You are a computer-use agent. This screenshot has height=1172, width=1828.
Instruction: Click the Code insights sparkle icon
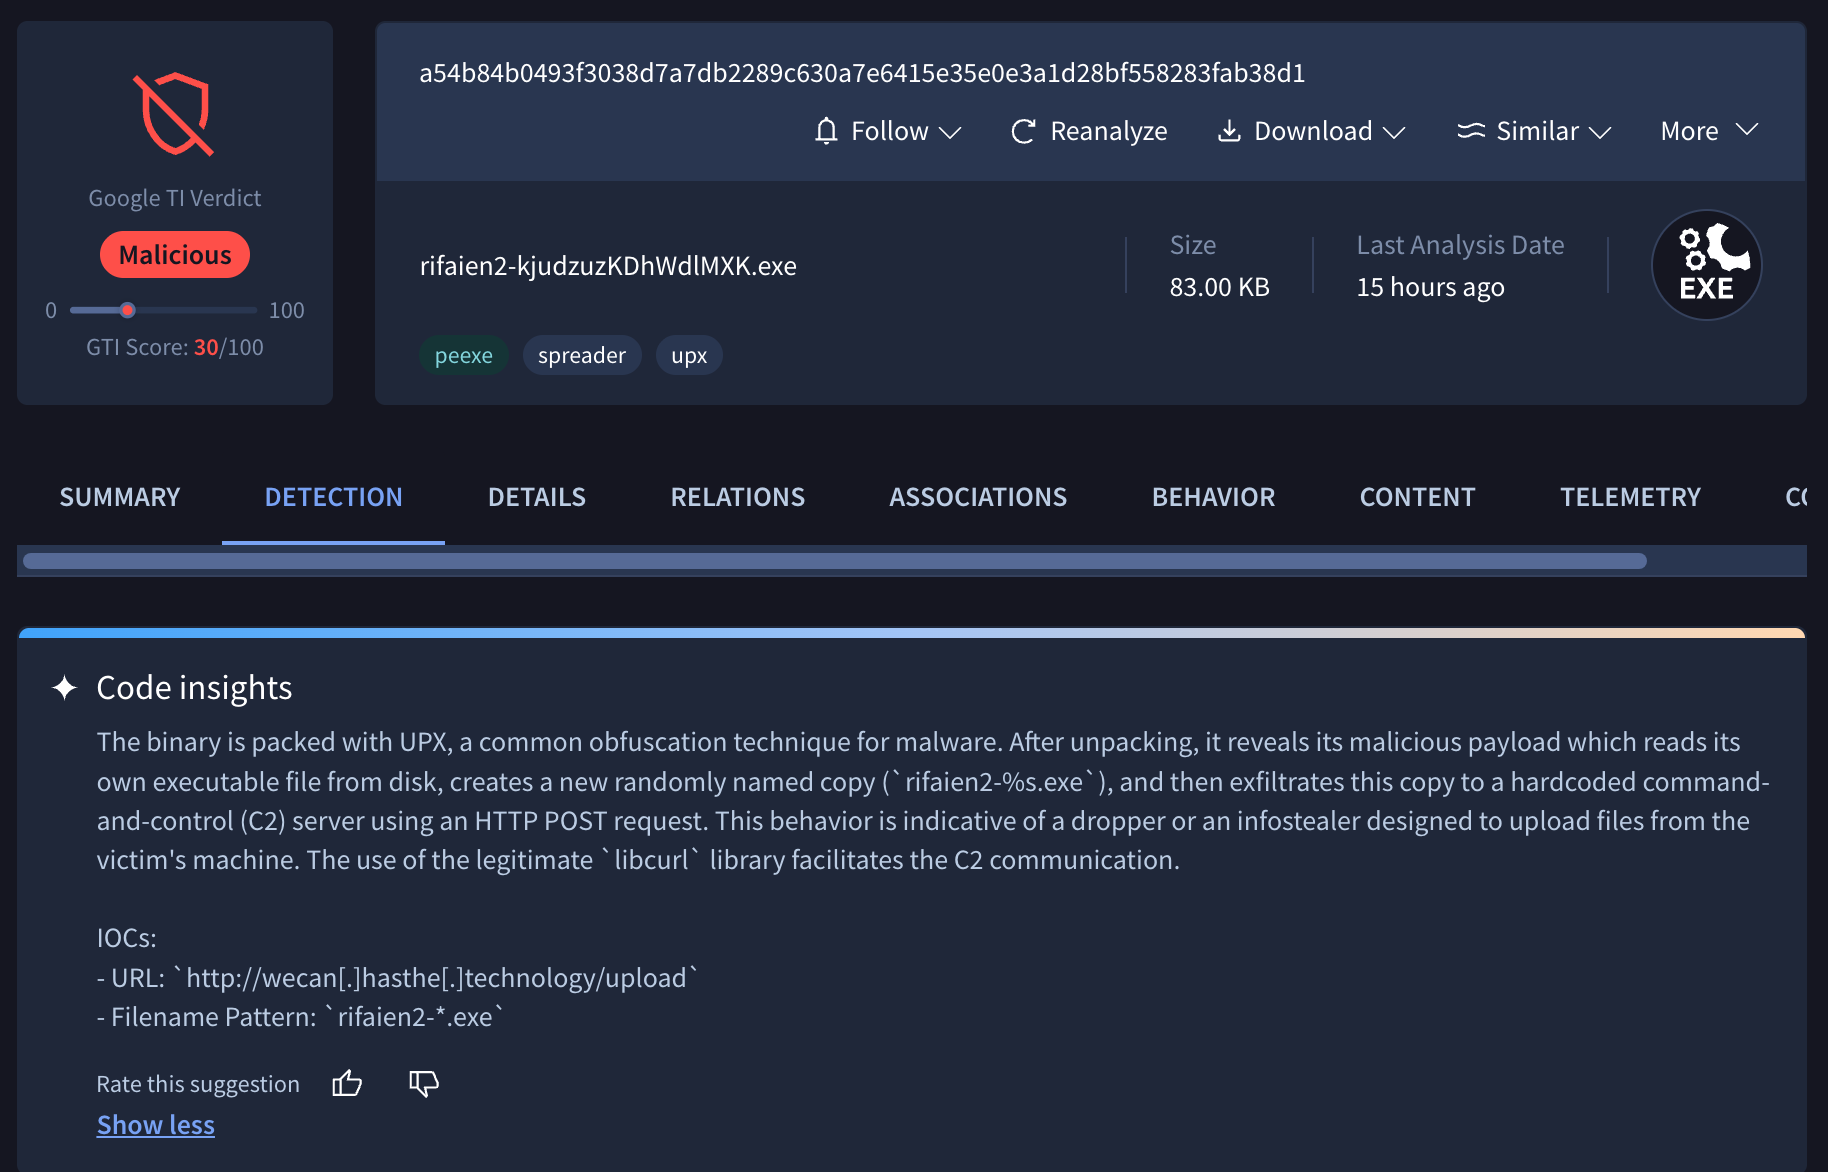[x=65, y=688]
